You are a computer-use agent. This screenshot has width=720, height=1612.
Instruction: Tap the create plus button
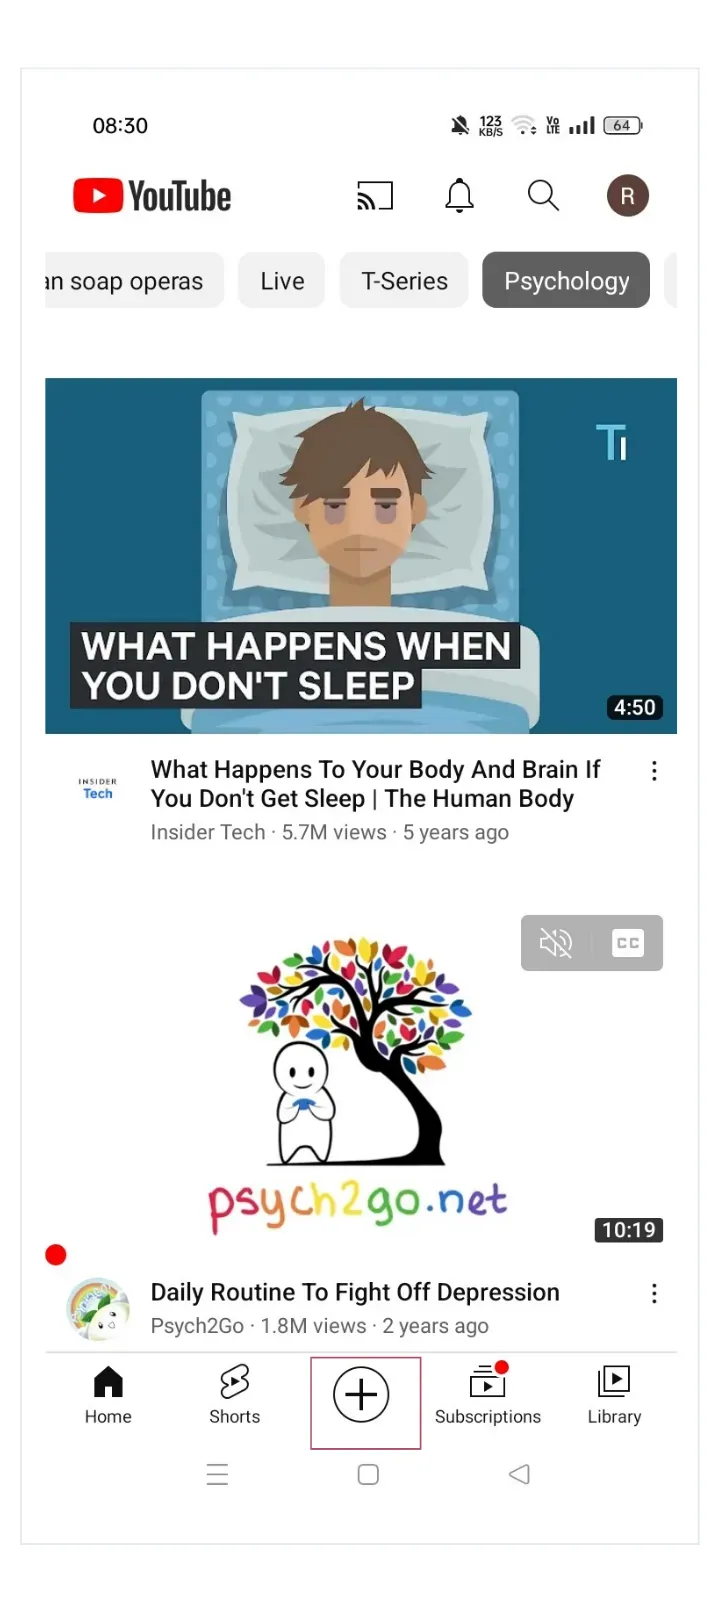361,1395
